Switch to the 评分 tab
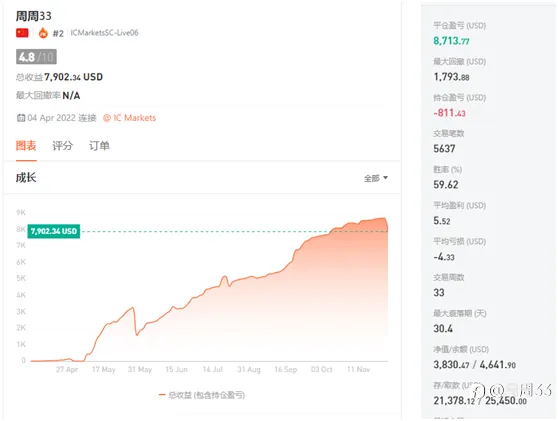The image size is (558, 421). [63, 146]
